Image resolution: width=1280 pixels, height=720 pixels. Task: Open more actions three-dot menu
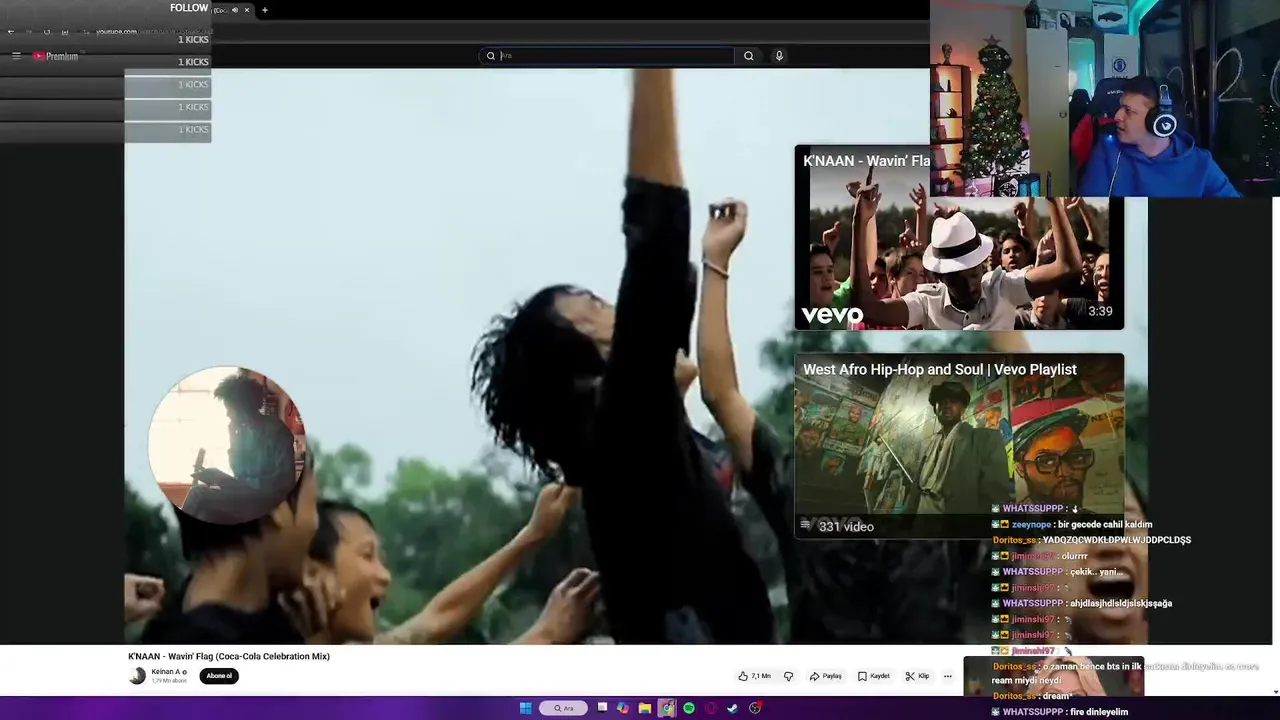coord(947,676)
